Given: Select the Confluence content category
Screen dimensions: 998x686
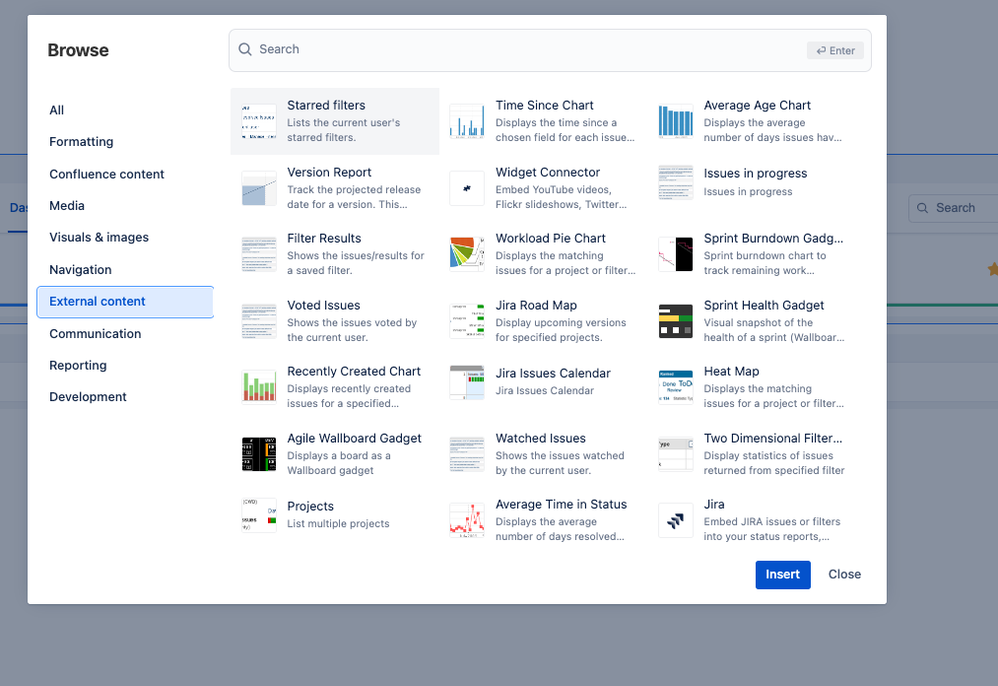Looking at the screenshot, I should (x=107, y=174).
